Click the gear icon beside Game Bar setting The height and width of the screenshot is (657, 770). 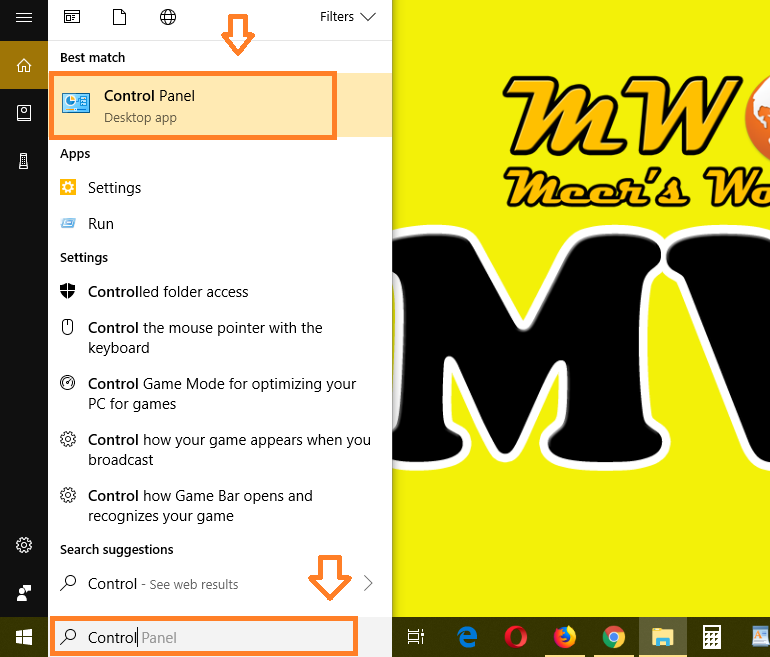pos(67,495)
